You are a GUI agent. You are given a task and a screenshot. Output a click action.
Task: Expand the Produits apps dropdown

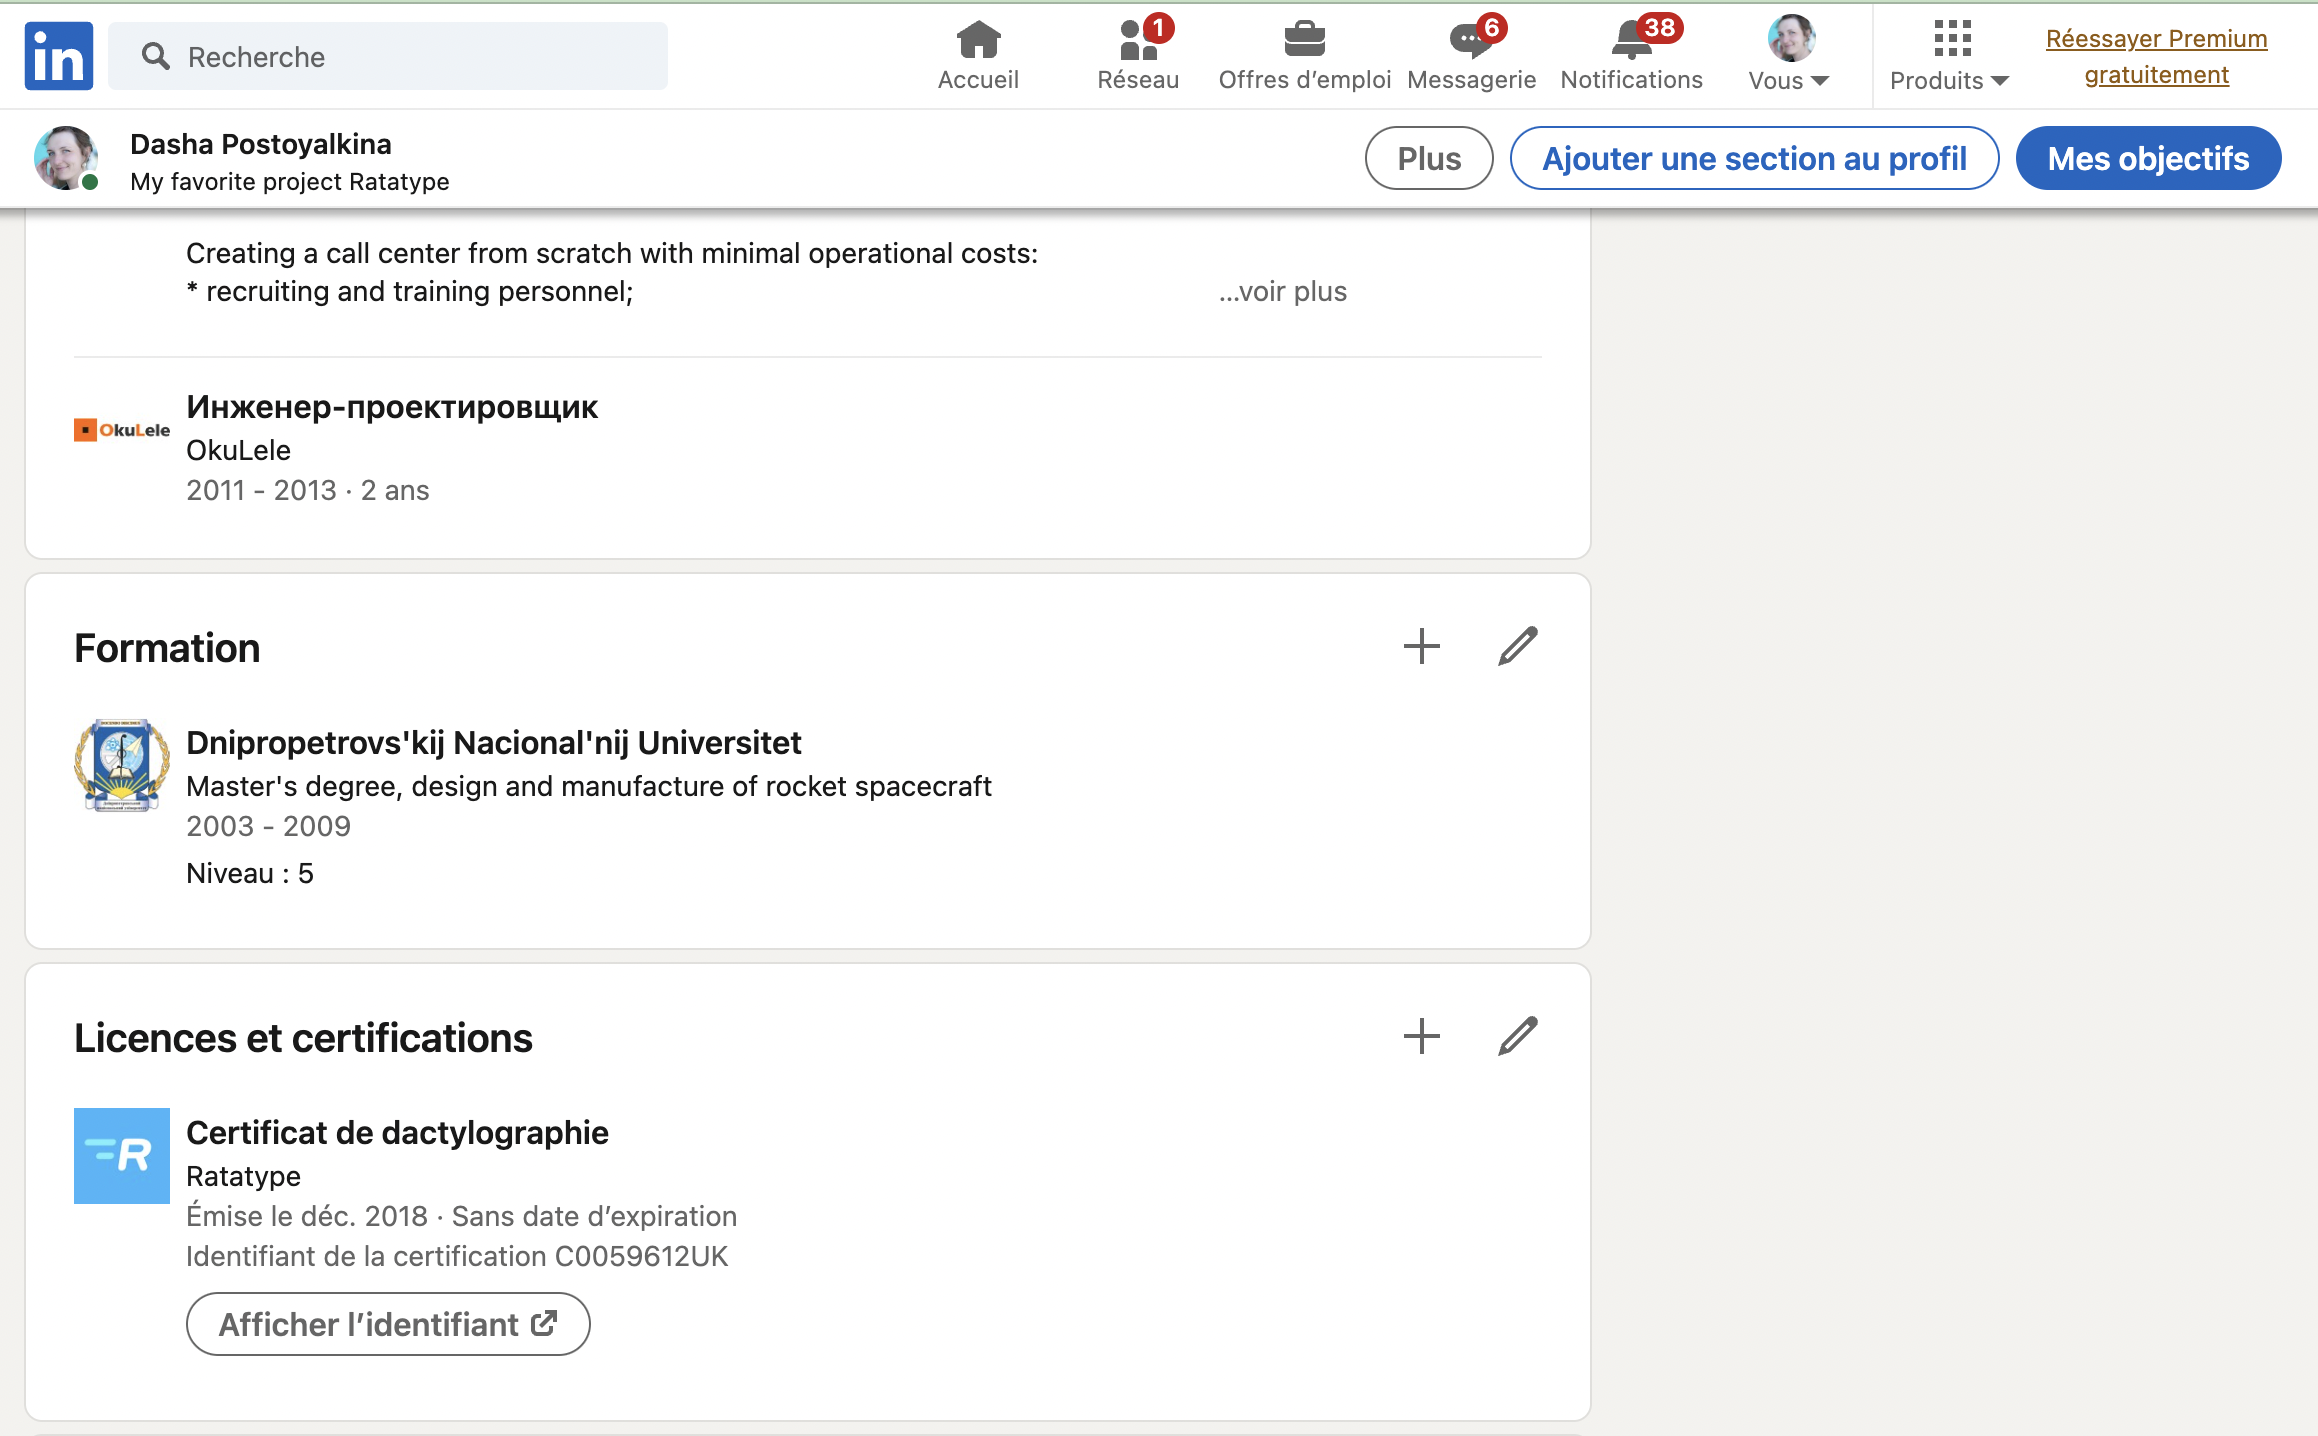[x=1949, y=56]
